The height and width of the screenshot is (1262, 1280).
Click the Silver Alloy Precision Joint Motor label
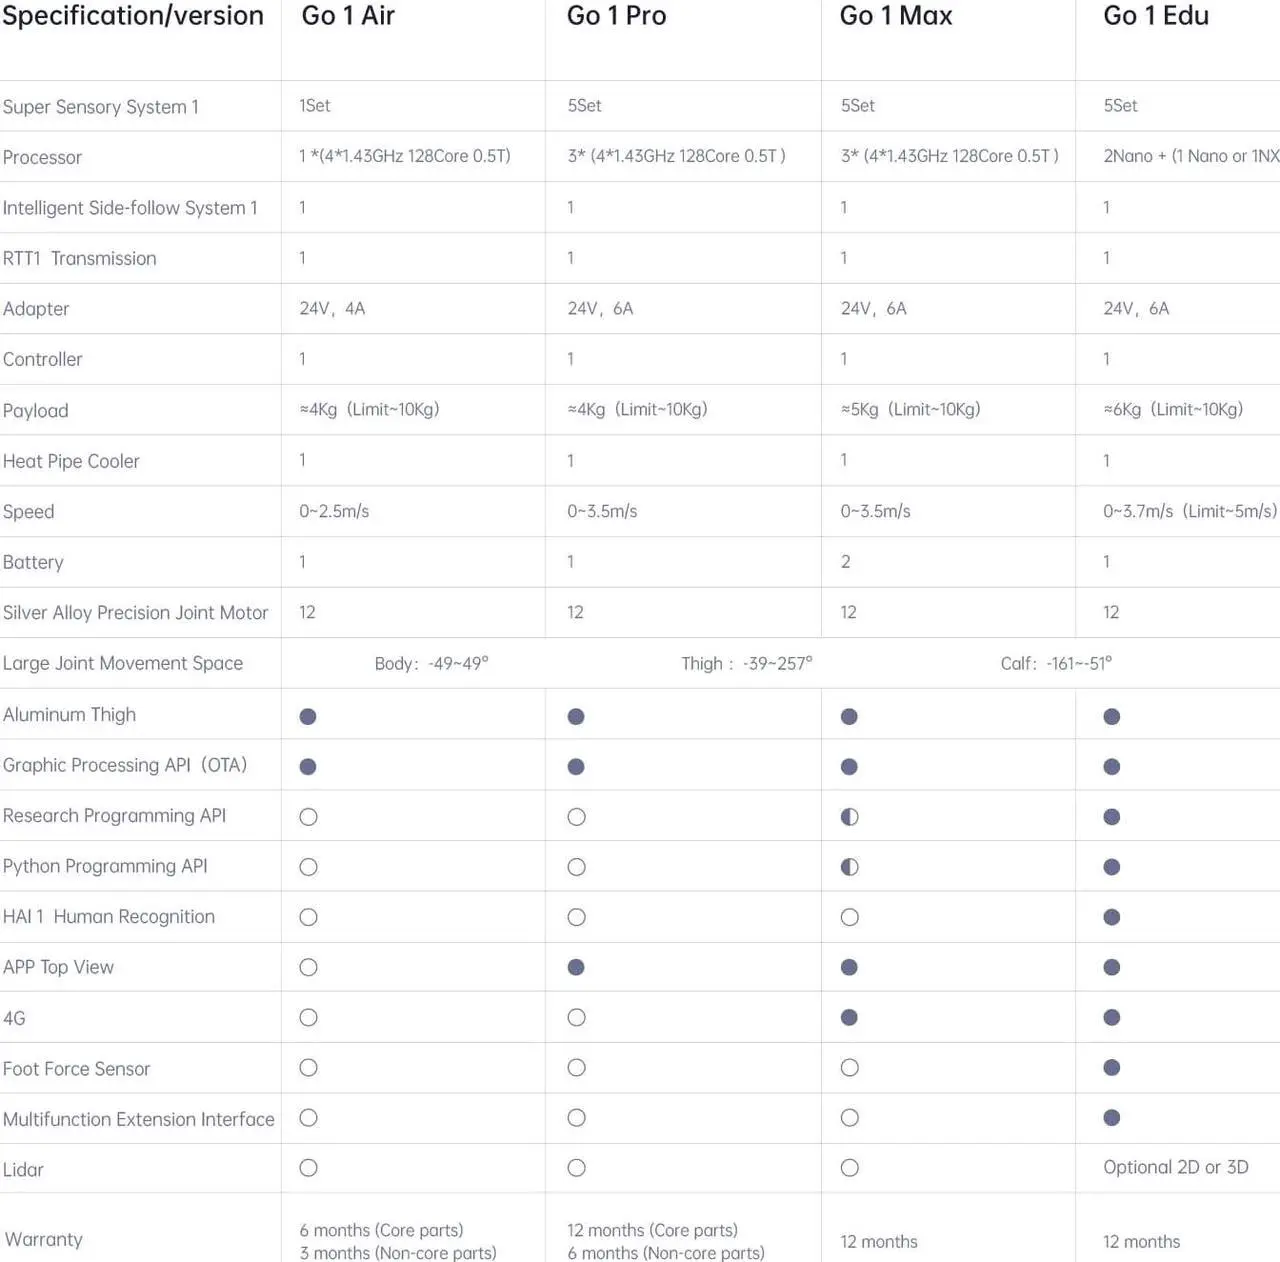coord(136,613)
